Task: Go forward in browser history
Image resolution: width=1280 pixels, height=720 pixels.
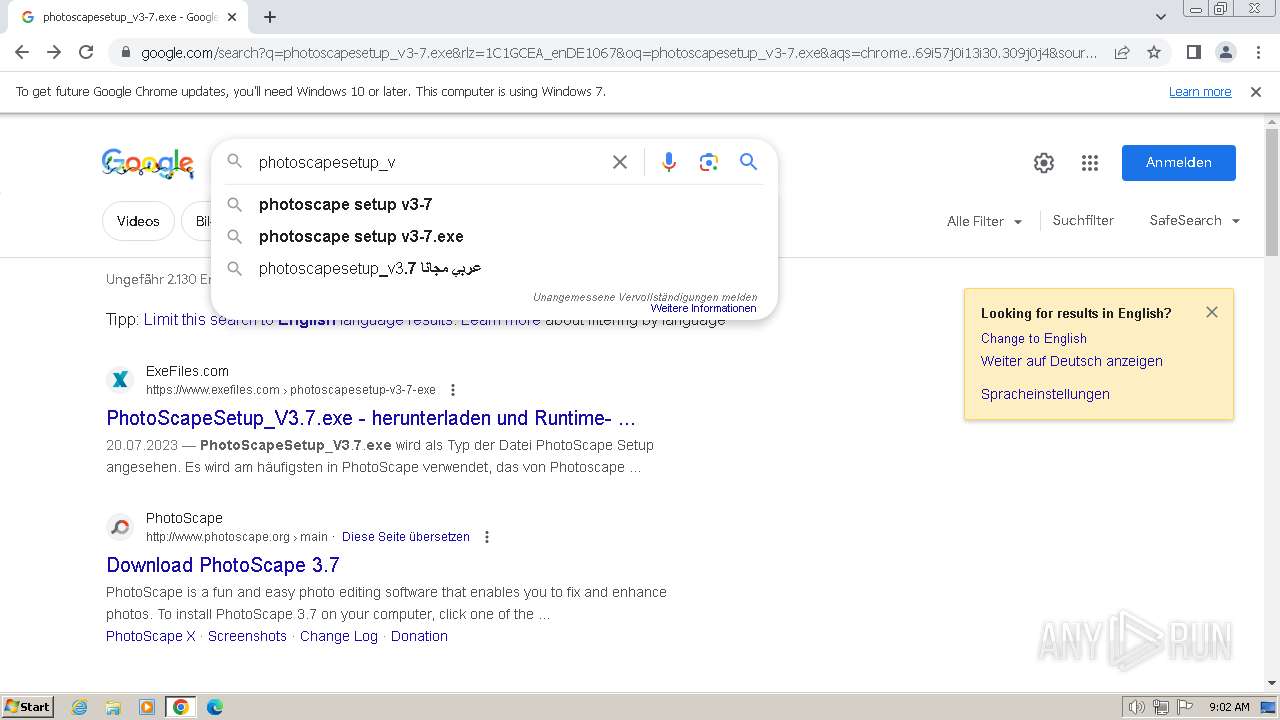Action: pos(54,52)
